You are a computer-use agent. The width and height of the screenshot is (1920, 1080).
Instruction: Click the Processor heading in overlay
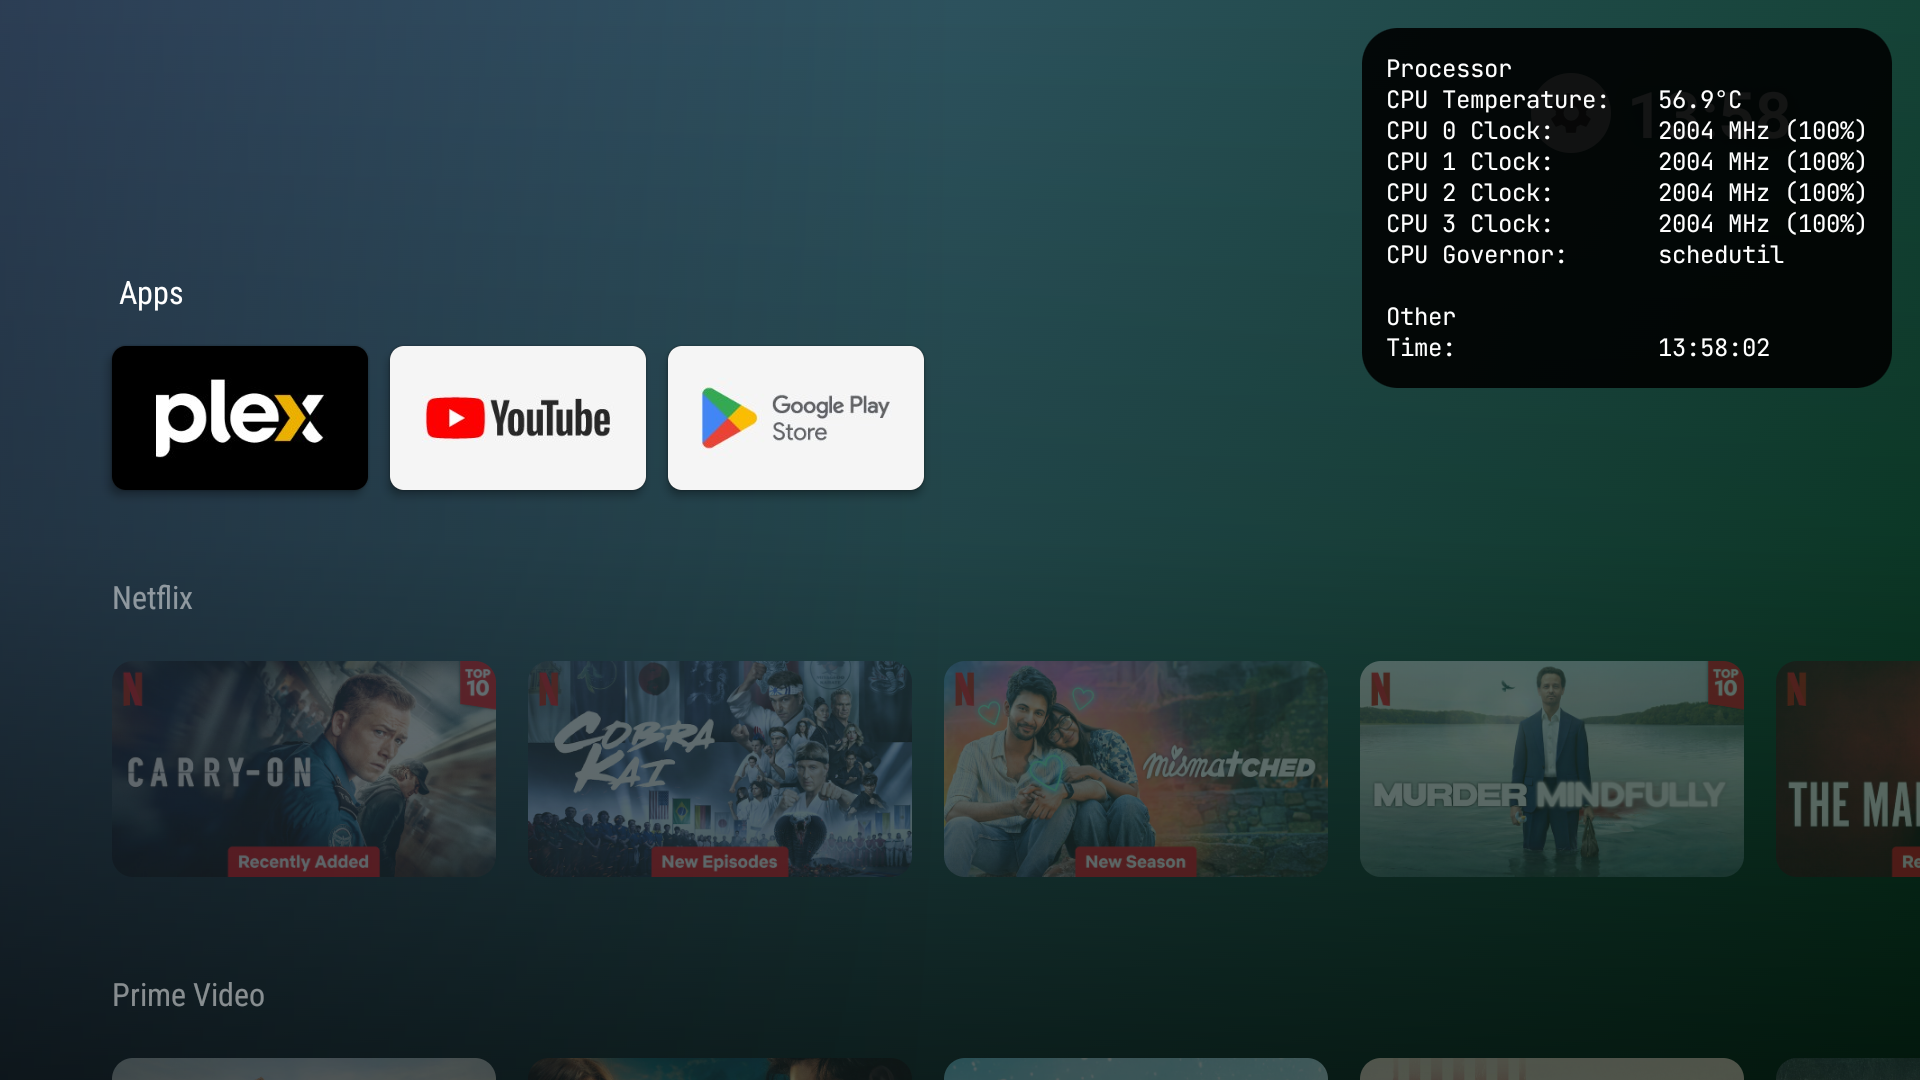pos(1449,69)
